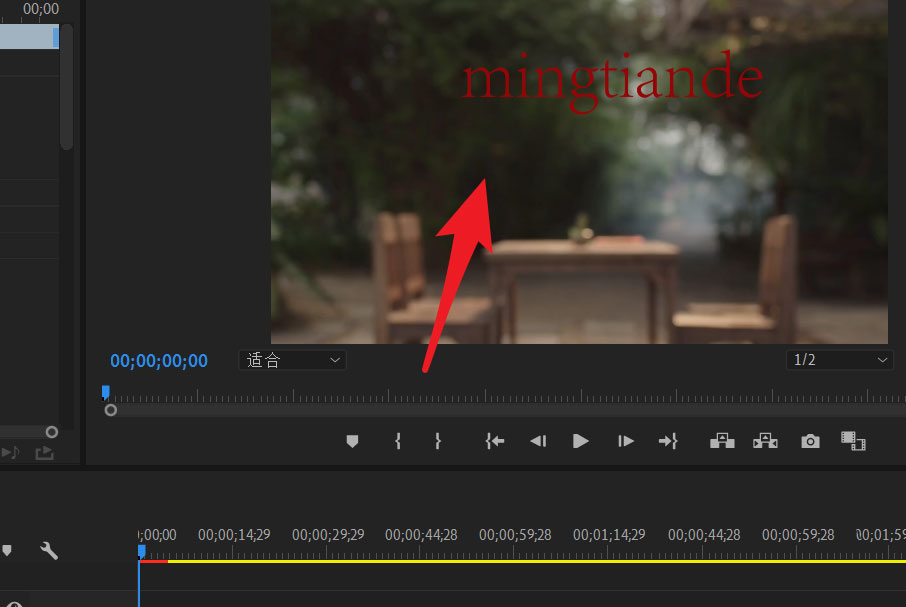Click the 00;00;00;00 playhead timecode
Screen dimensions: 906x607
pos(159,361)
